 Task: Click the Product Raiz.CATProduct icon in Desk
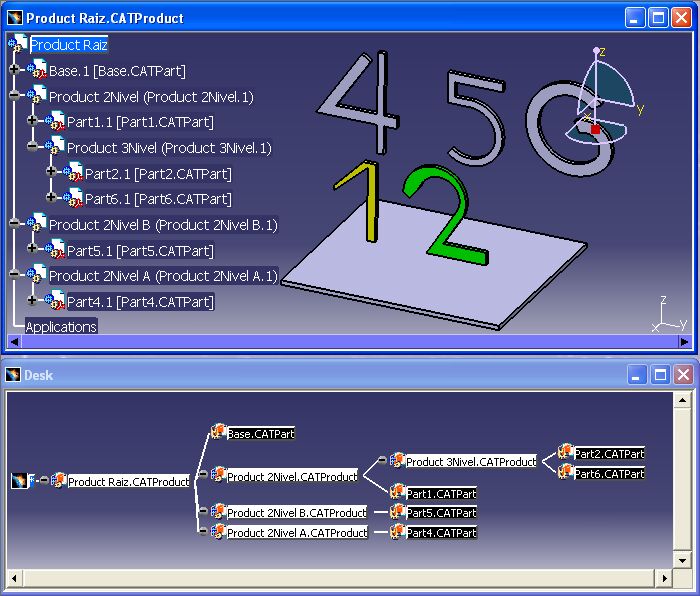pyautogui.click(x=58, y=481)
